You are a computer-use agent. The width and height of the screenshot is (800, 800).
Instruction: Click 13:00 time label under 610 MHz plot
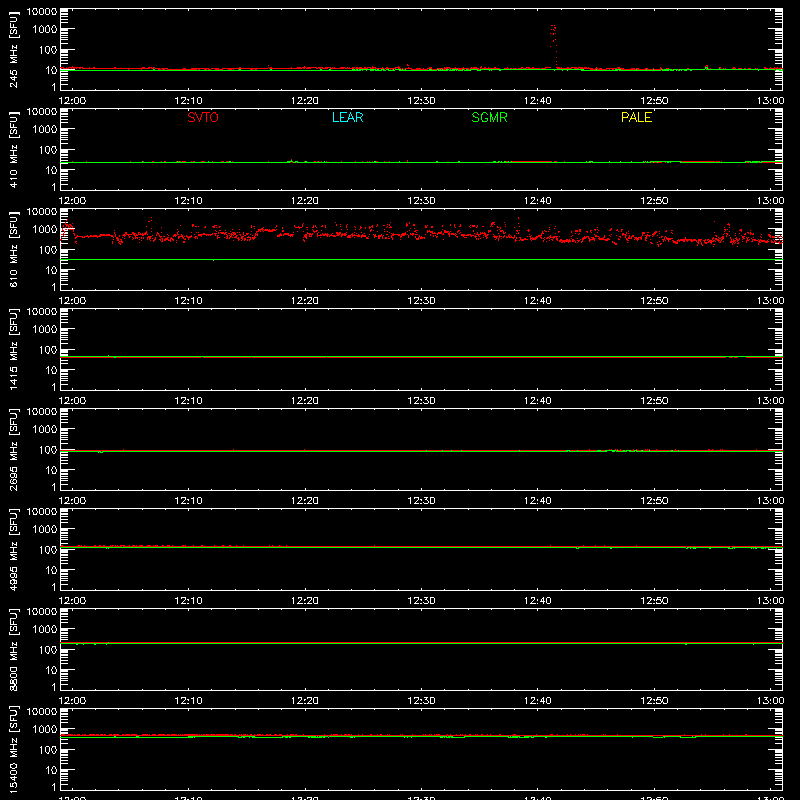tap(770, 301)
